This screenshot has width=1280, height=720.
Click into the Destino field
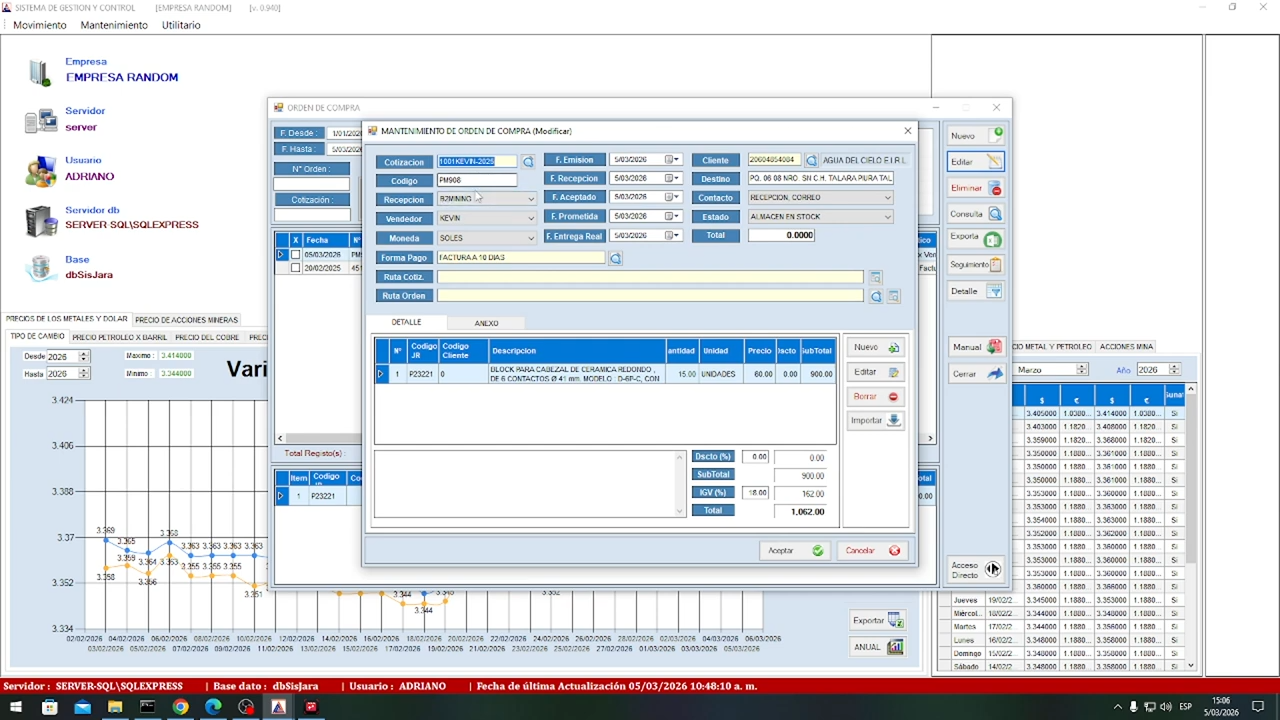820,178
